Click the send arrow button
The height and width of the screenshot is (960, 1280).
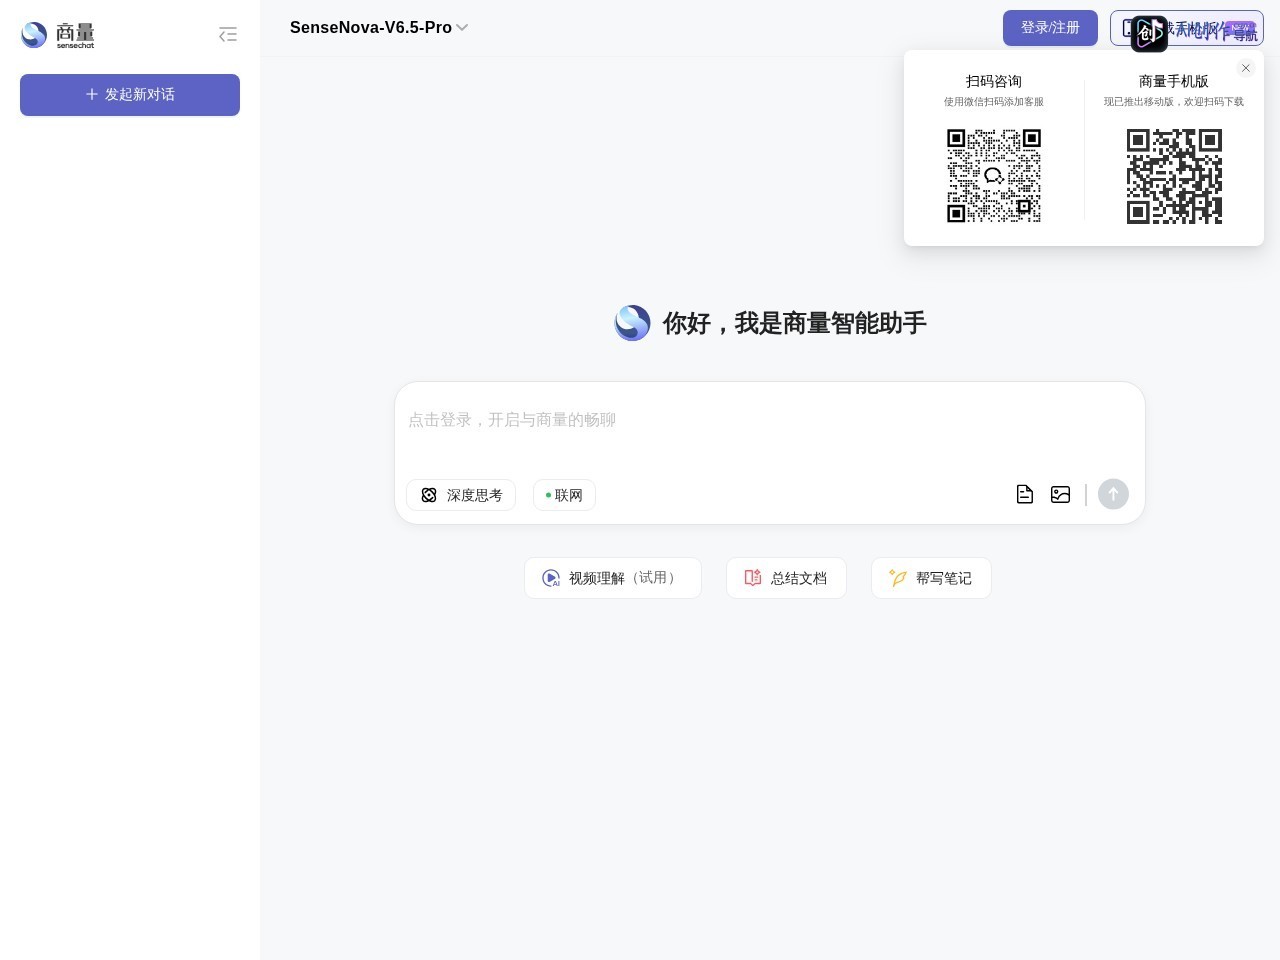[1113, 494]
